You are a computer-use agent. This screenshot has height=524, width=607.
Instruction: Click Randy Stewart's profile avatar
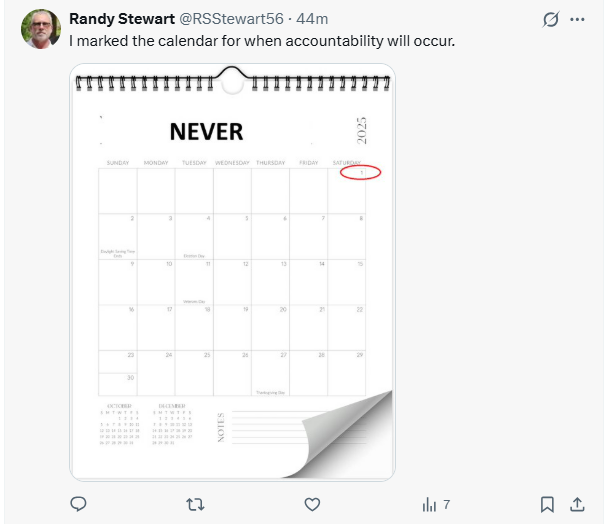[41, 30]
